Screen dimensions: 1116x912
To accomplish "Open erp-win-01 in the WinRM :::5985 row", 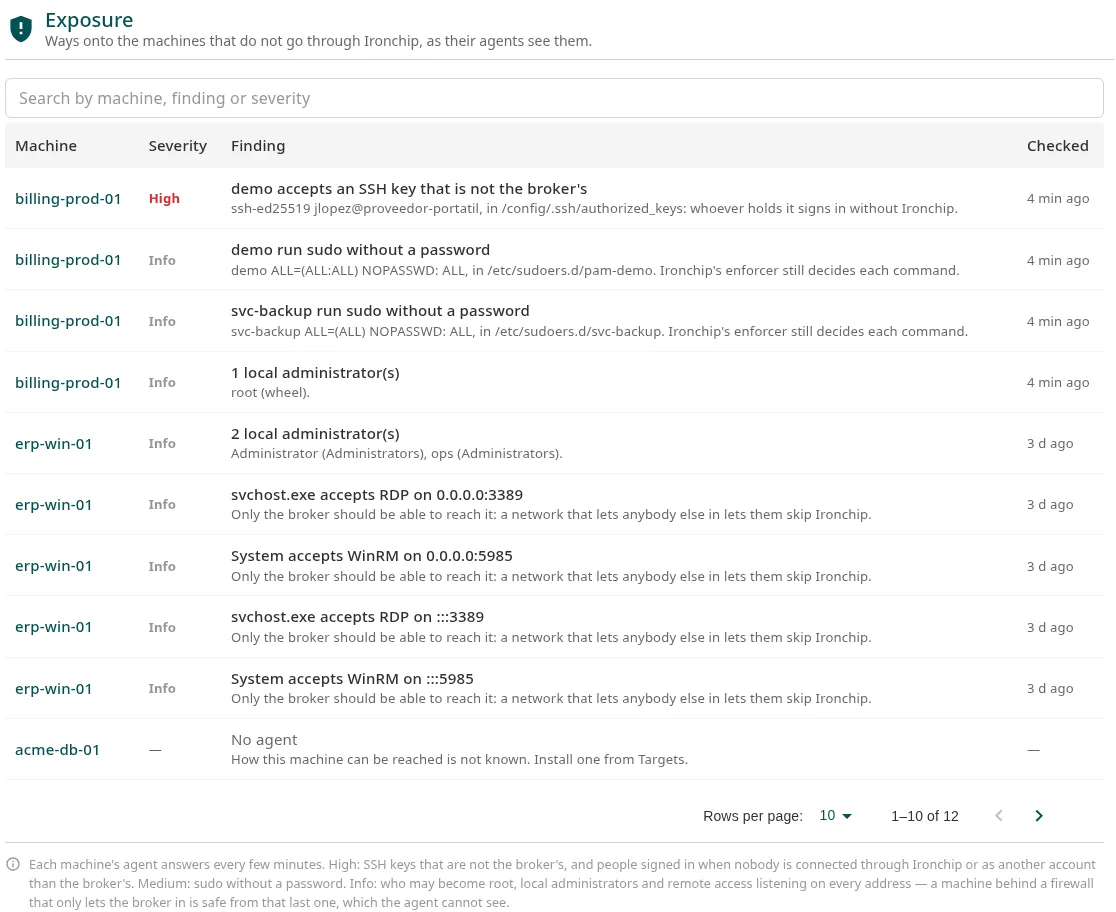I will [53, 688].
